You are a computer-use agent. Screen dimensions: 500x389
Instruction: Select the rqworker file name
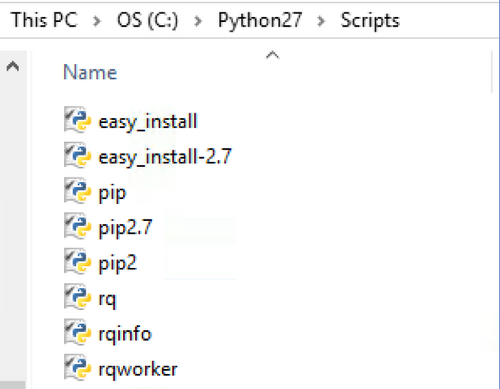(138, 370)
